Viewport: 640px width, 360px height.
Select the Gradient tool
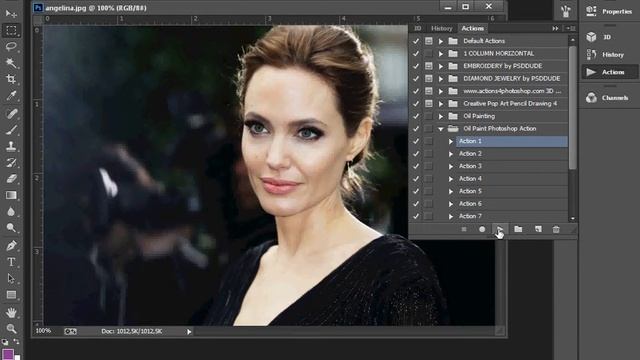(11, 195)
